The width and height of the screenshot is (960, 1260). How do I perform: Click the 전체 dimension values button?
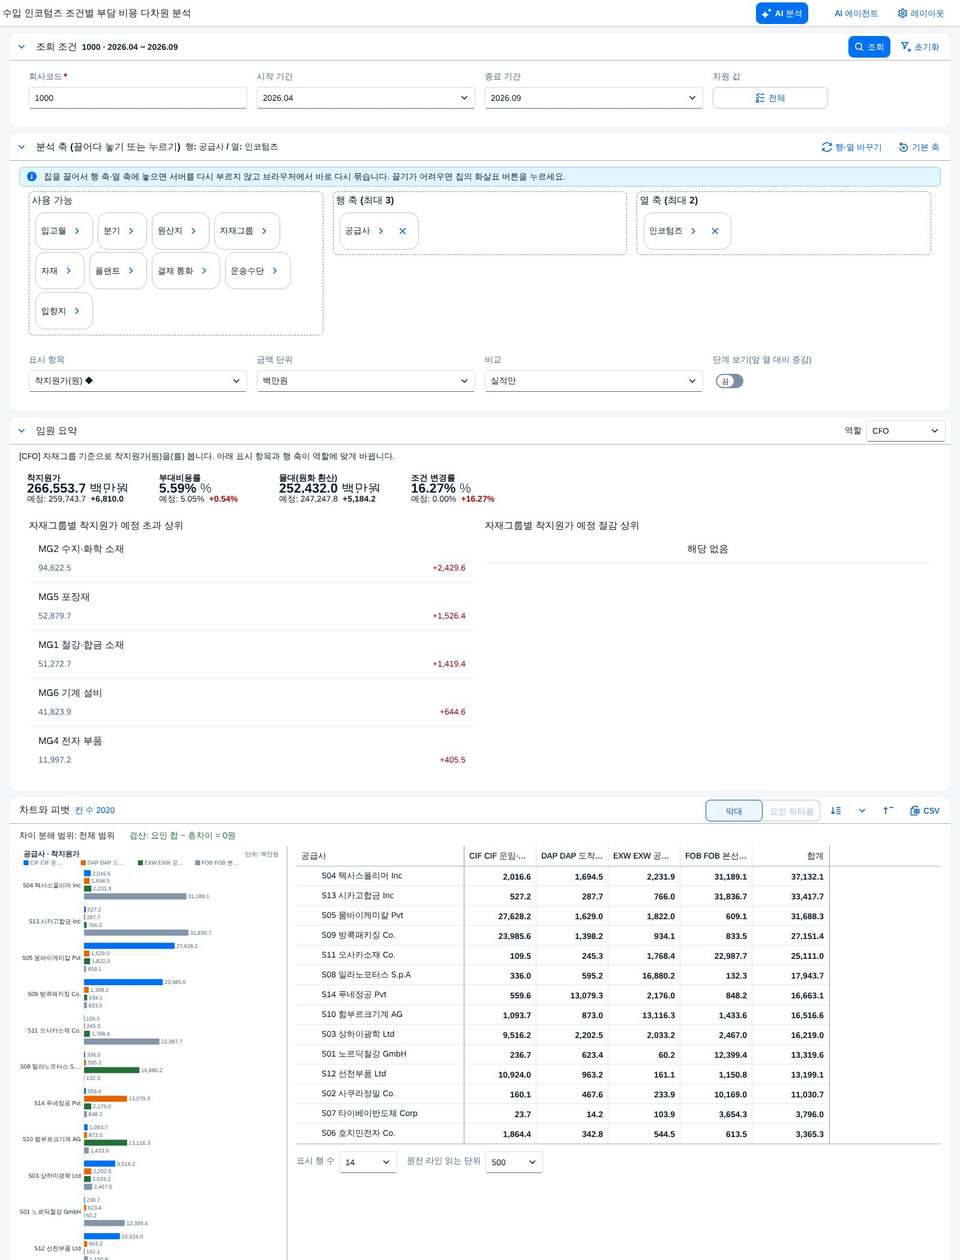[x=770, y=98]
